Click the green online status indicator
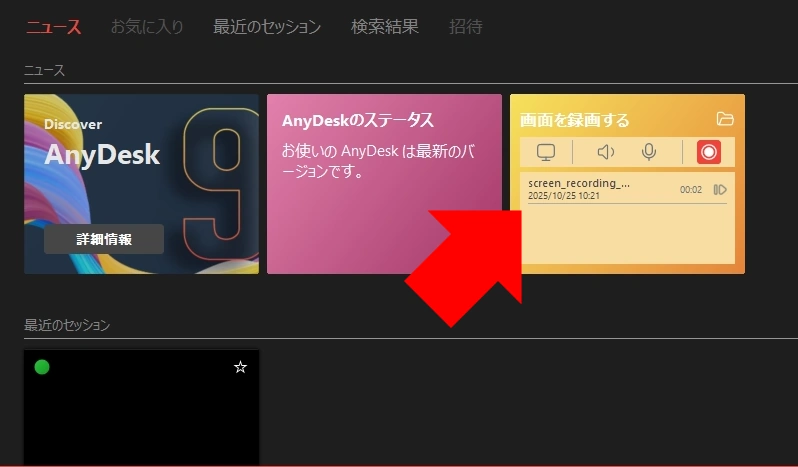This screenshot has height=467, width=798. click(x=42, y=367)
